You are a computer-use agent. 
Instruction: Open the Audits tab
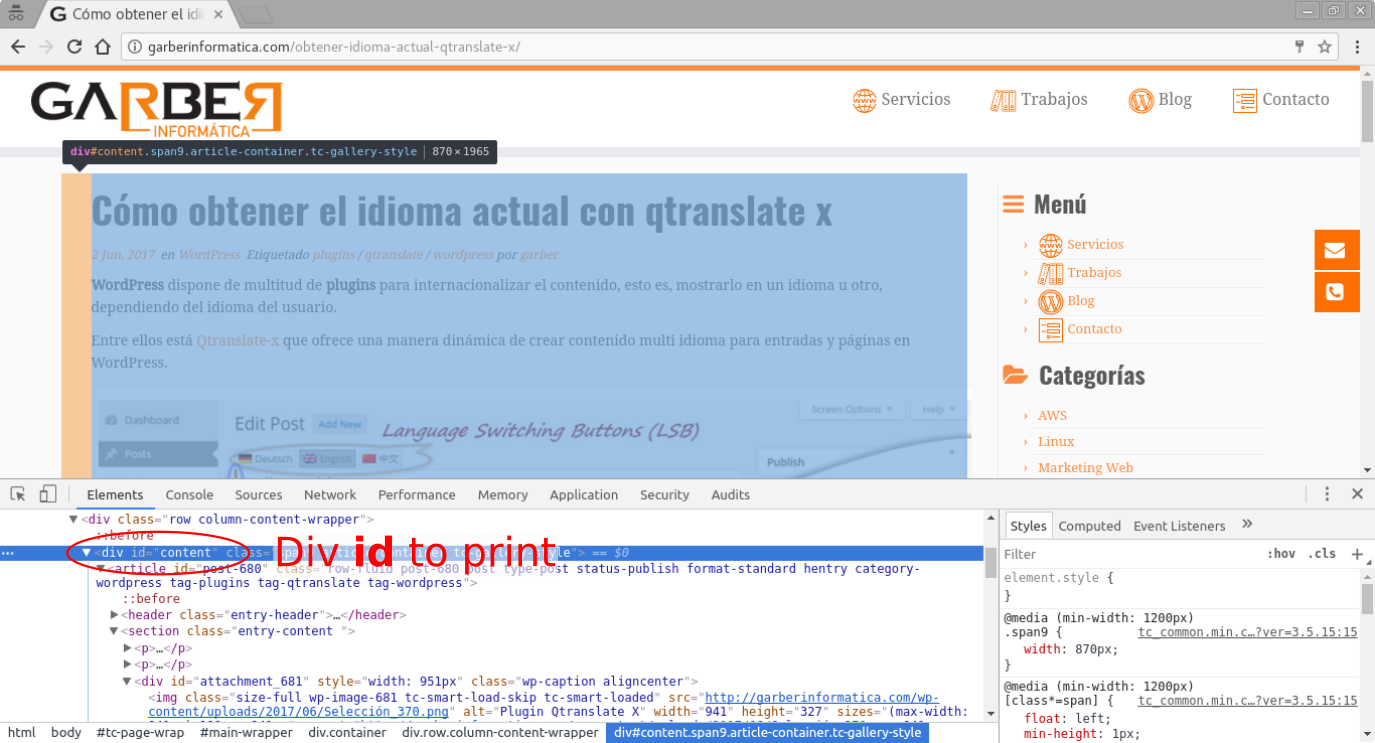[731, 495]
